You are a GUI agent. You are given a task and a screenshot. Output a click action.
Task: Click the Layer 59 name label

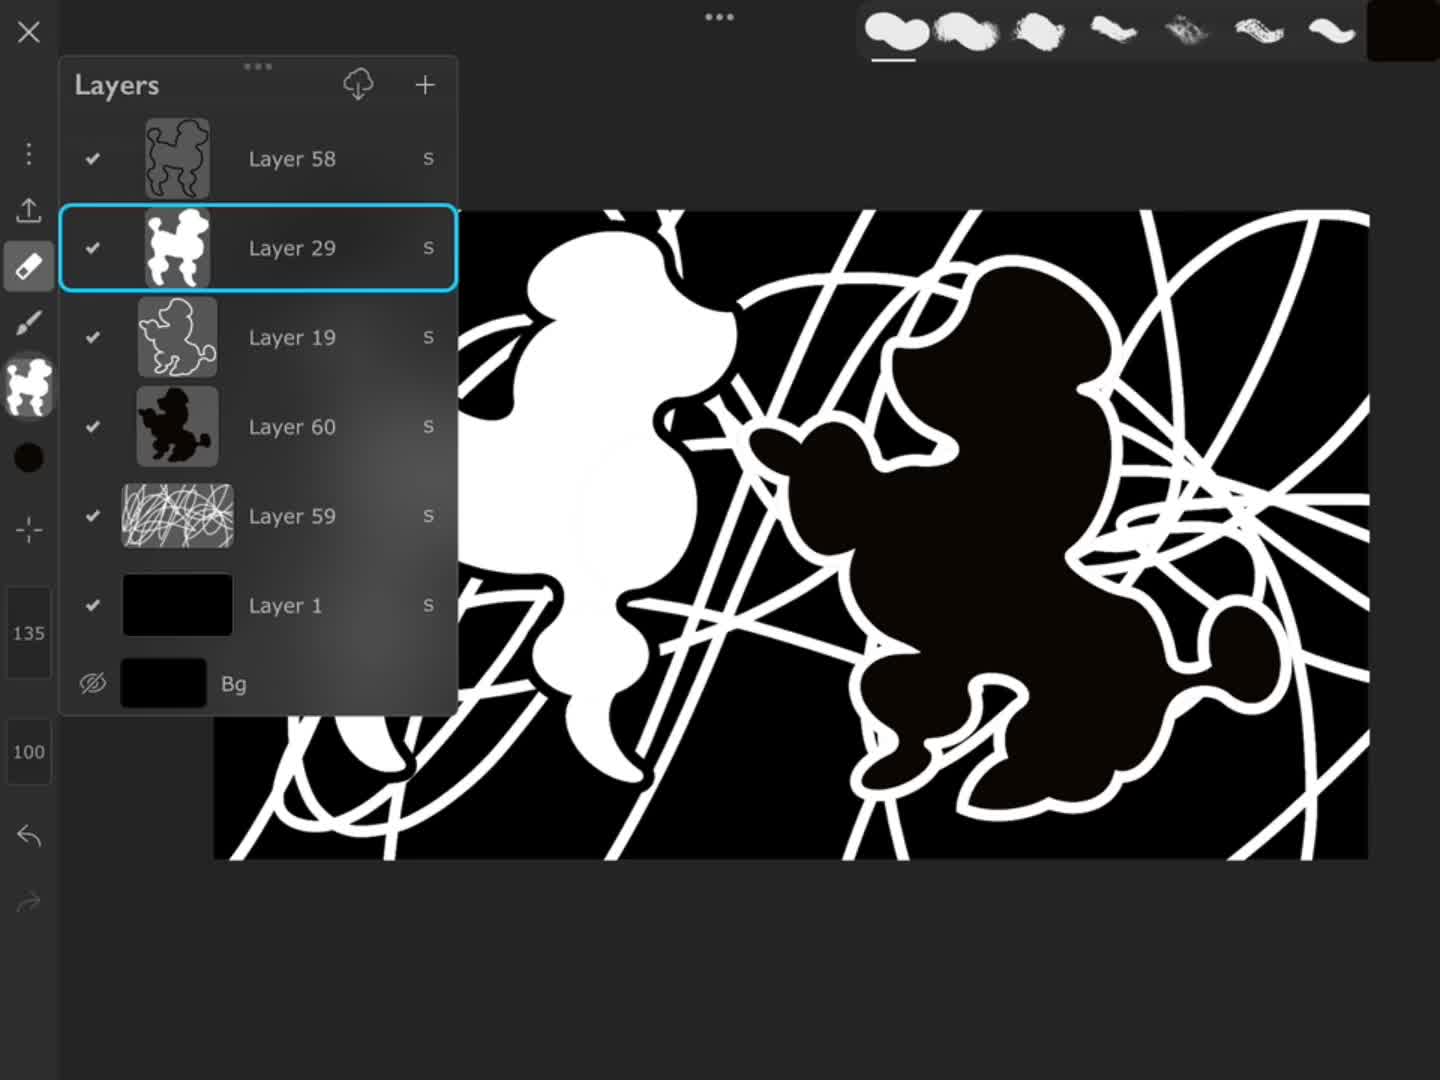coord(292,516)
